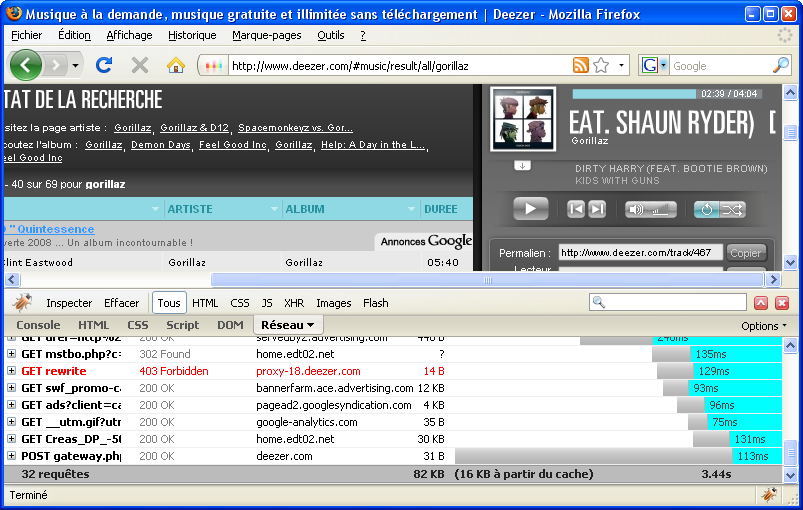The height and width of the screenshot is (510, 803).
Task: Play the track with the Deezer play button
Action: 531,208
